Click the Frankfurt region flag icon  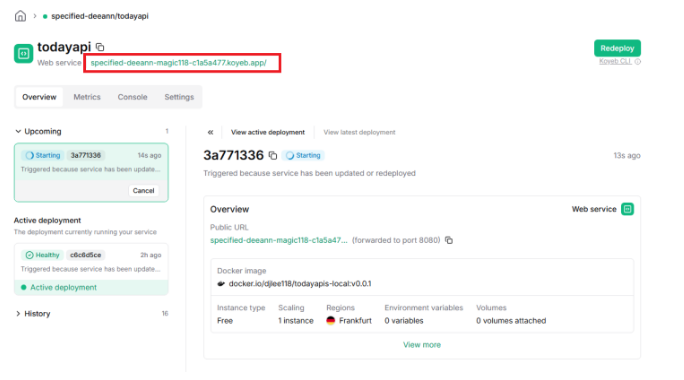click(331, 321)
